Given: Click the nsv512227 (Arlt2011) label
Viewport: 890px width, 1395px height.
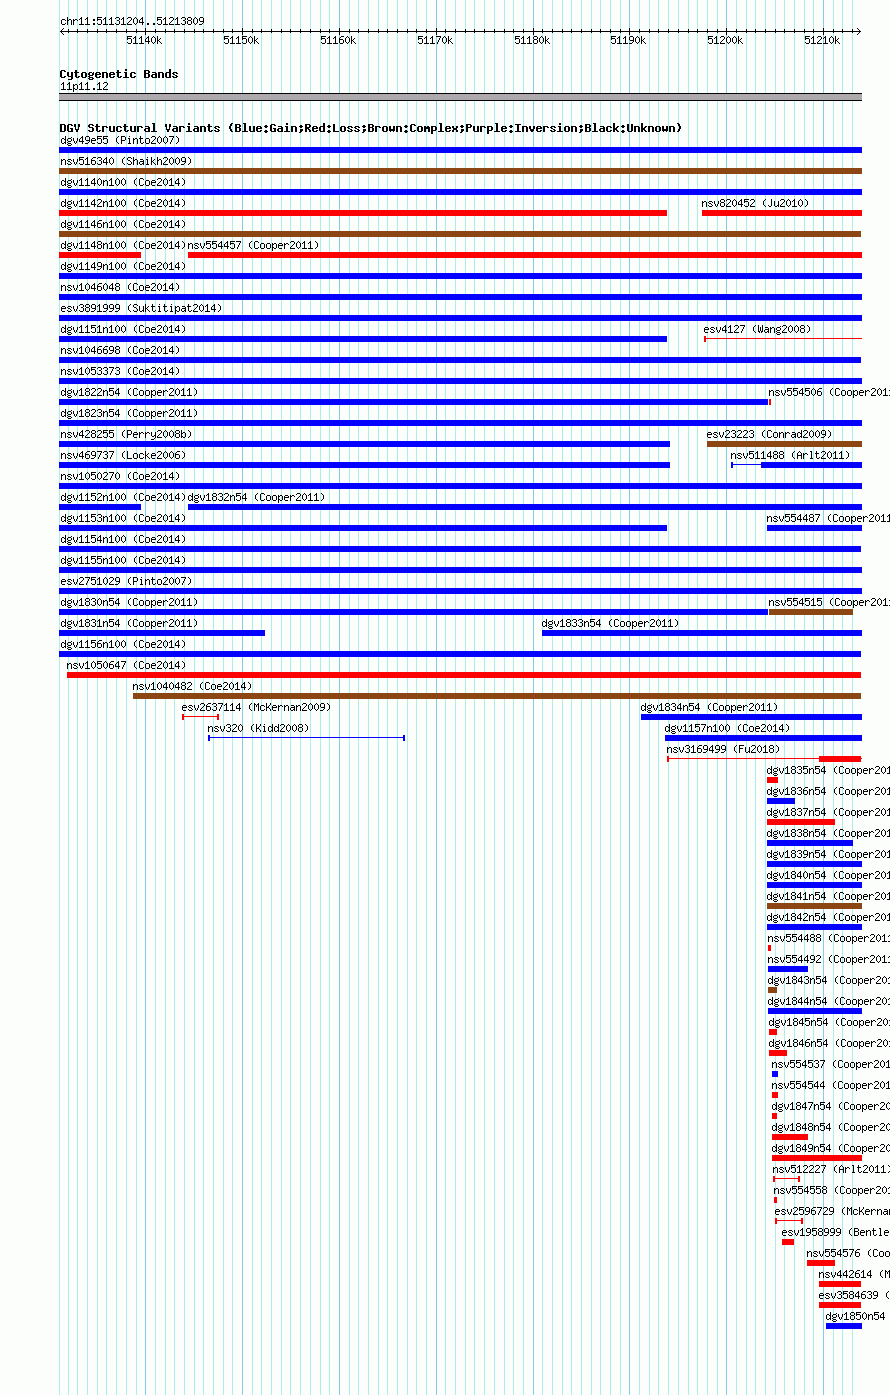Looking at the screenshot, I should (830, 1169).
